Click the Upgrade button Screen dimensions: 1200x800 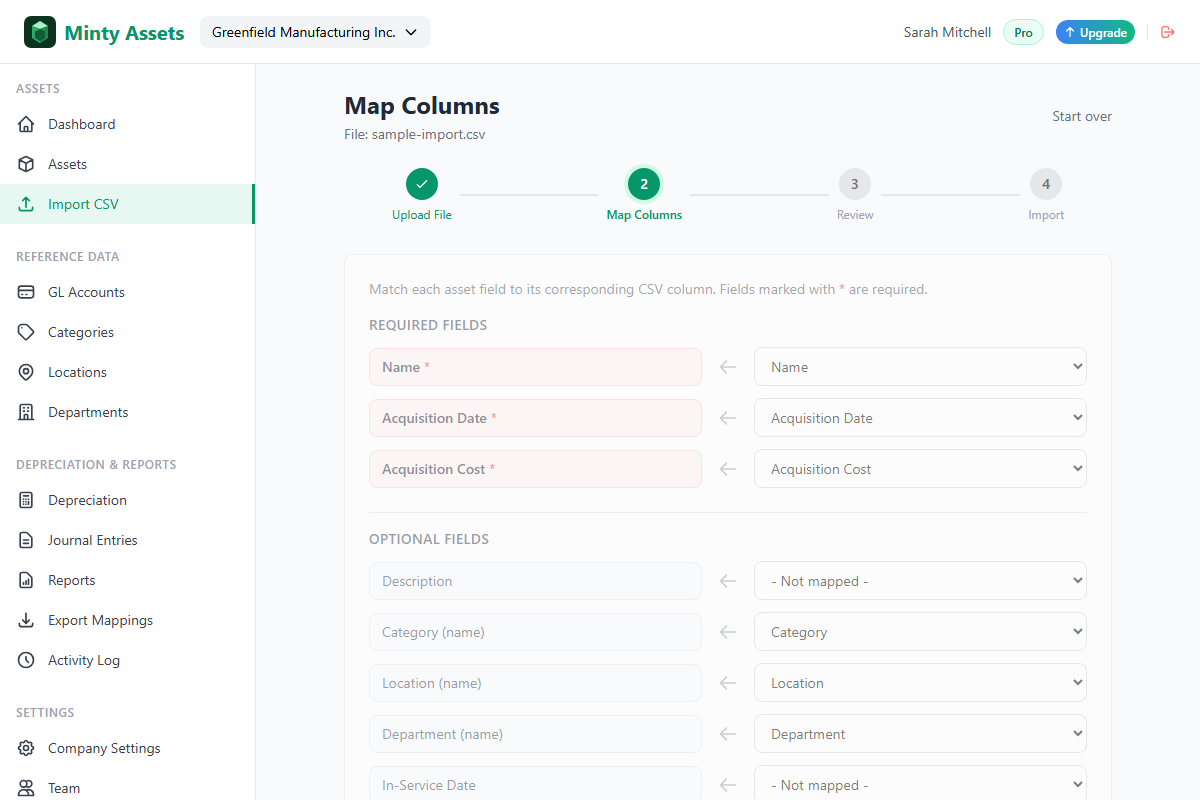[1096, 32]
